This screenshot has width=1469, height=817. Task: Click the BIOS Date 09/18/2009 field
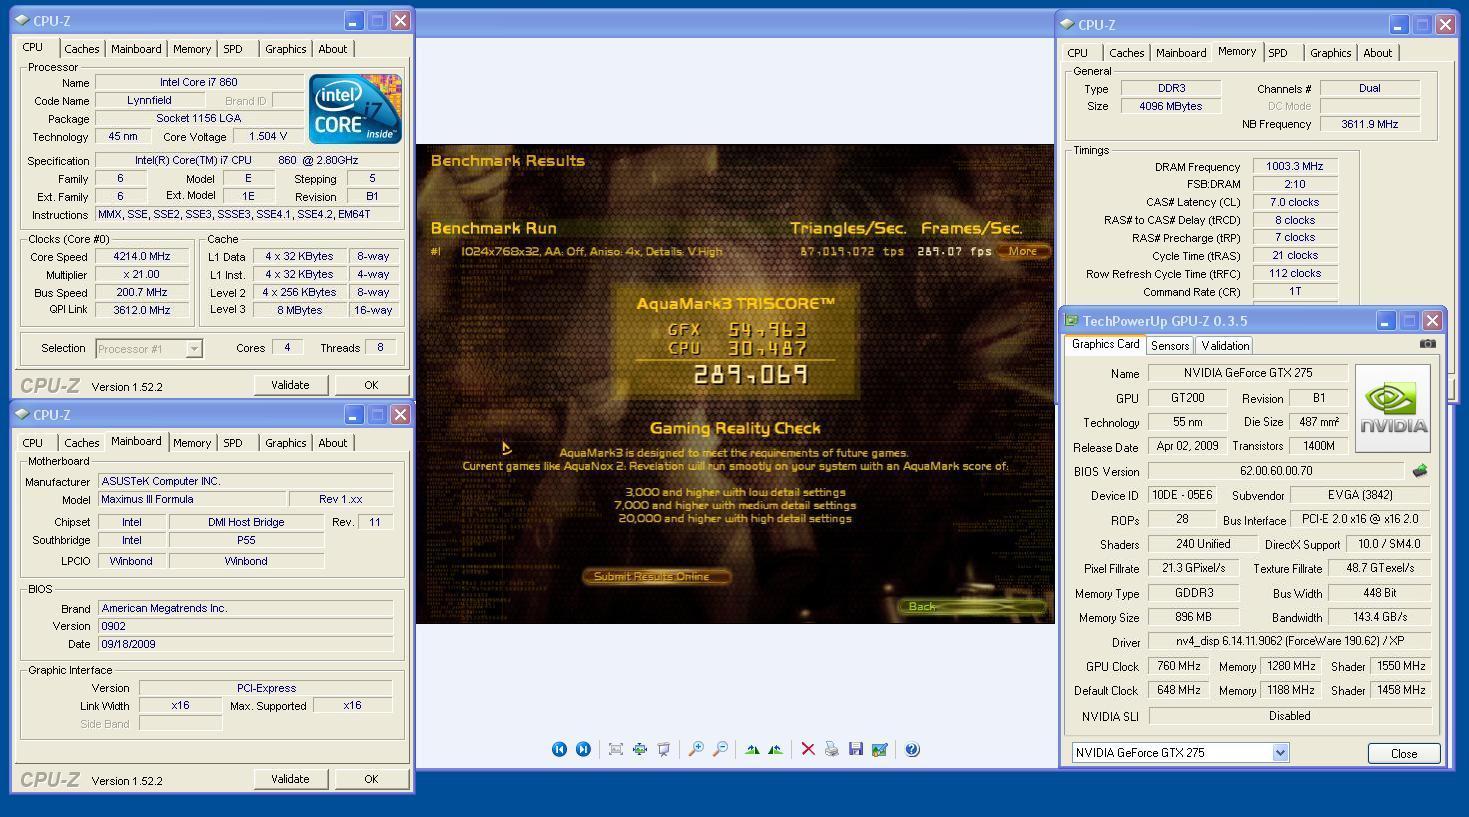coord(246,644)
